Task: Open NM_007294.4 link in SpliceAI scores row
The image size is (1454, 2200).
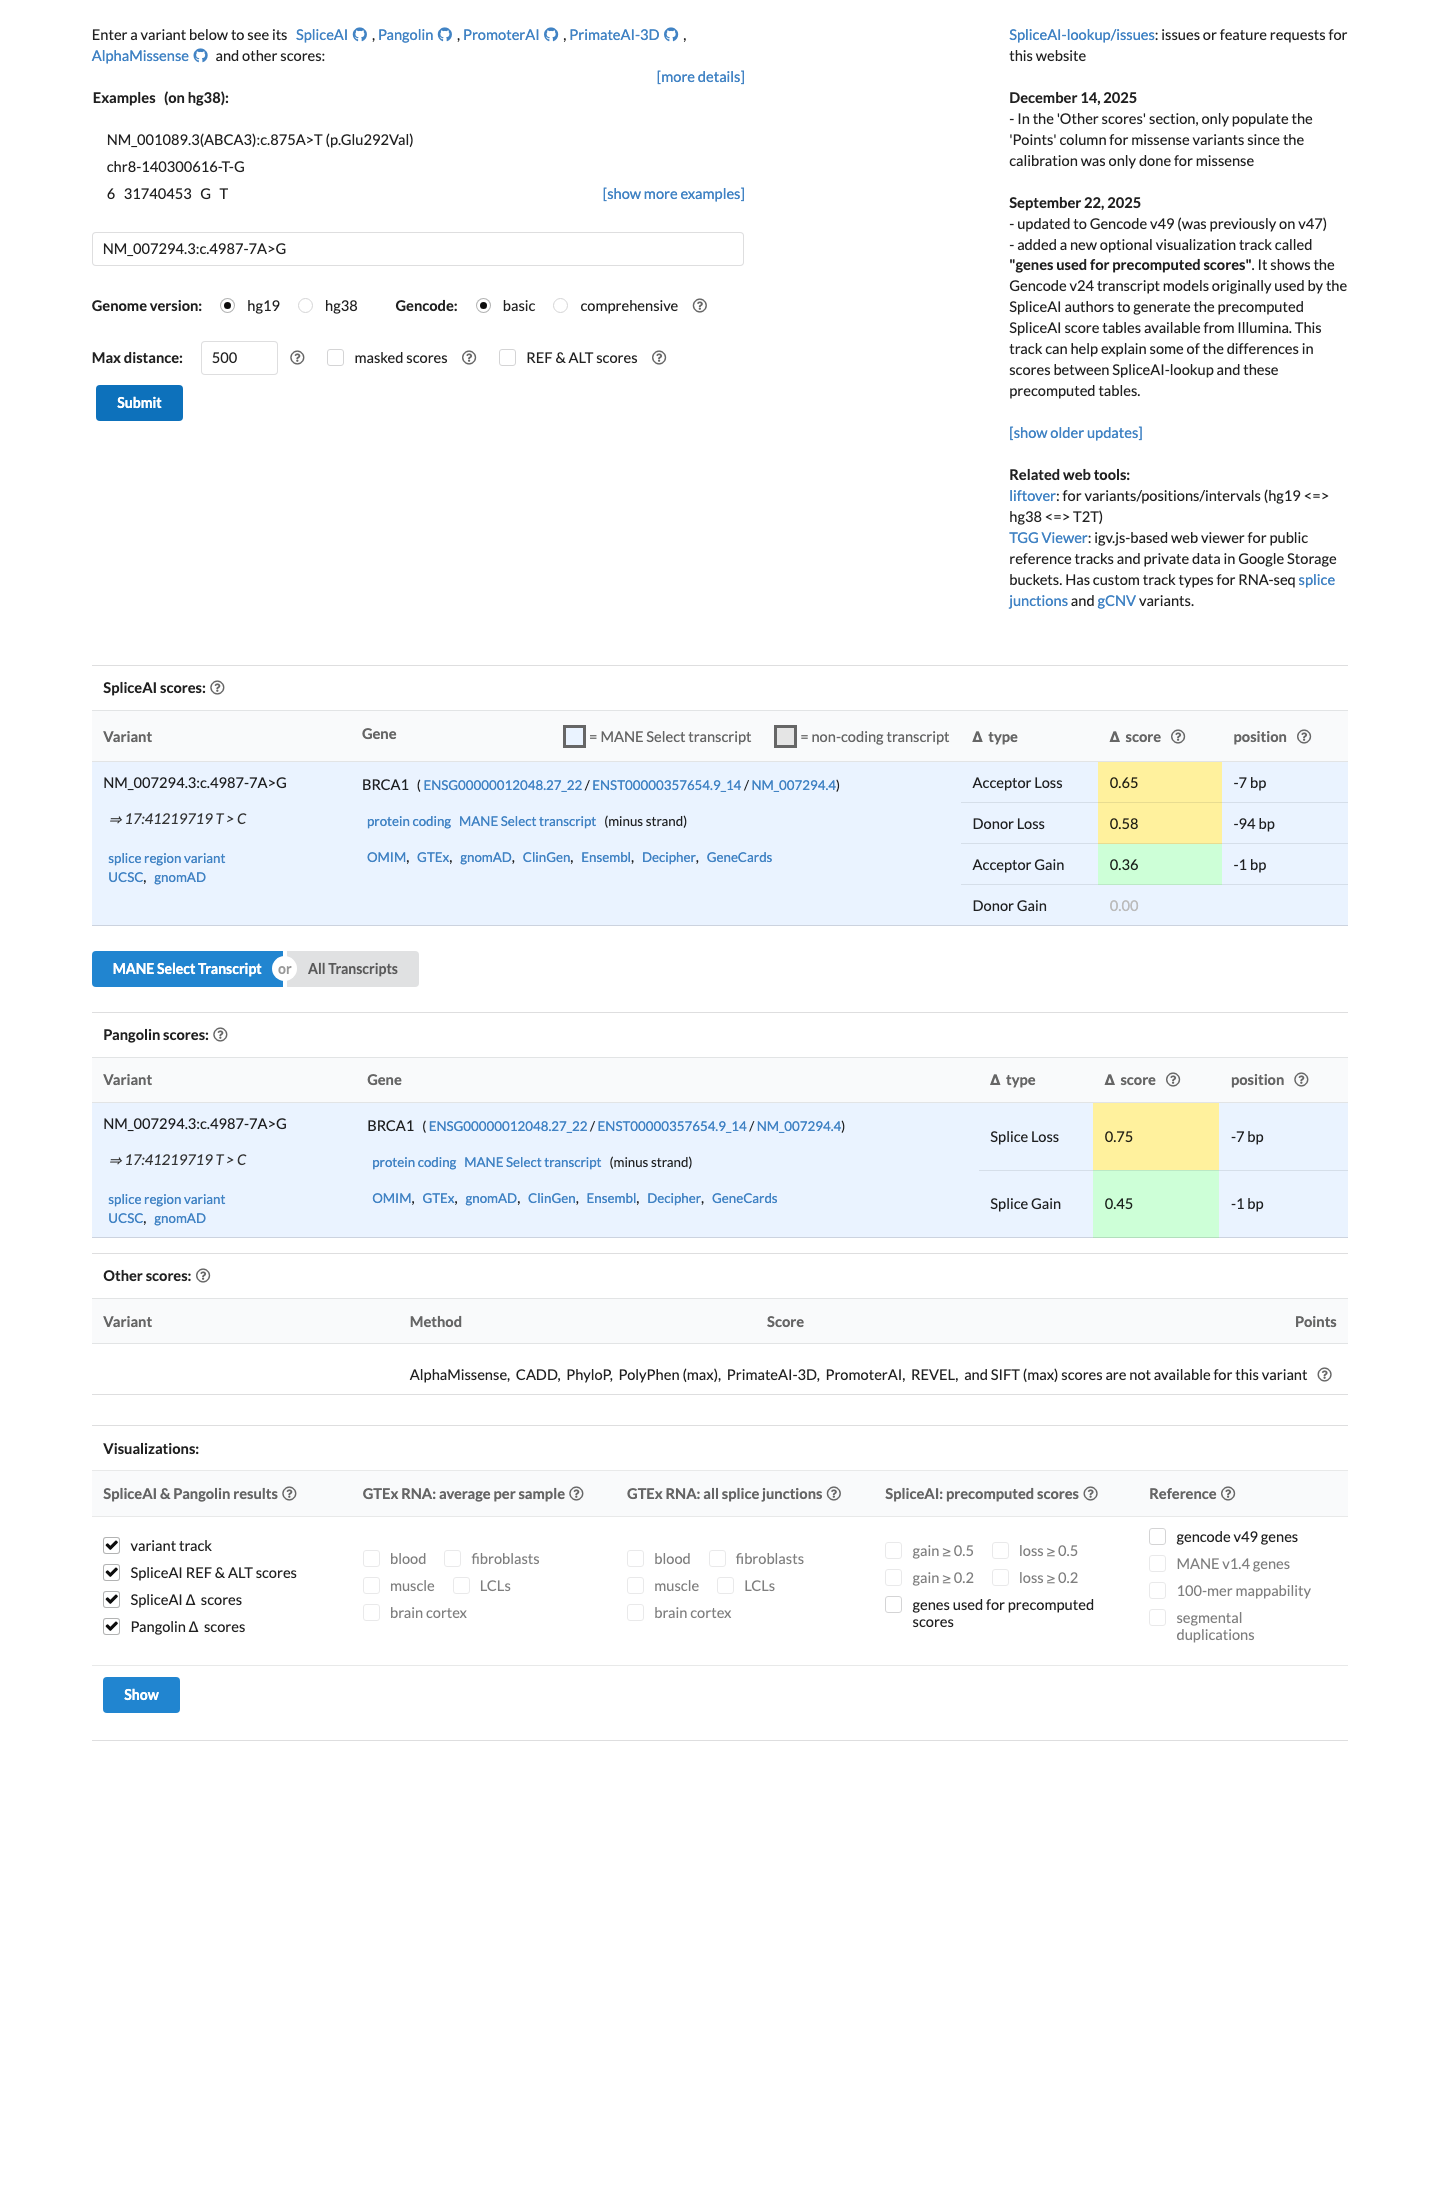Action: pos(793,785)
